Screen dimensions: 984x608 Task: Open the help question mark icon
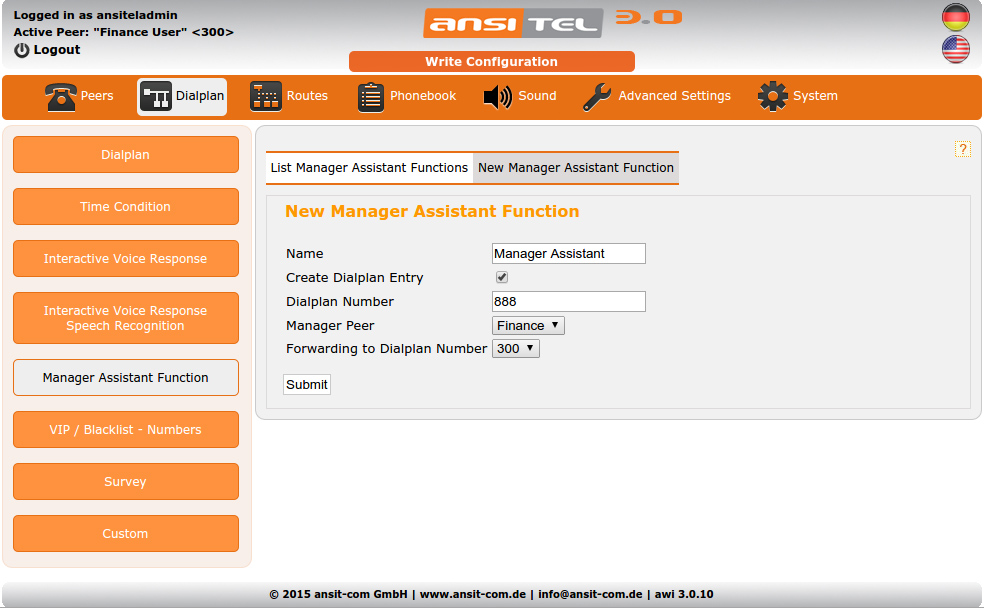coord(962,147)
